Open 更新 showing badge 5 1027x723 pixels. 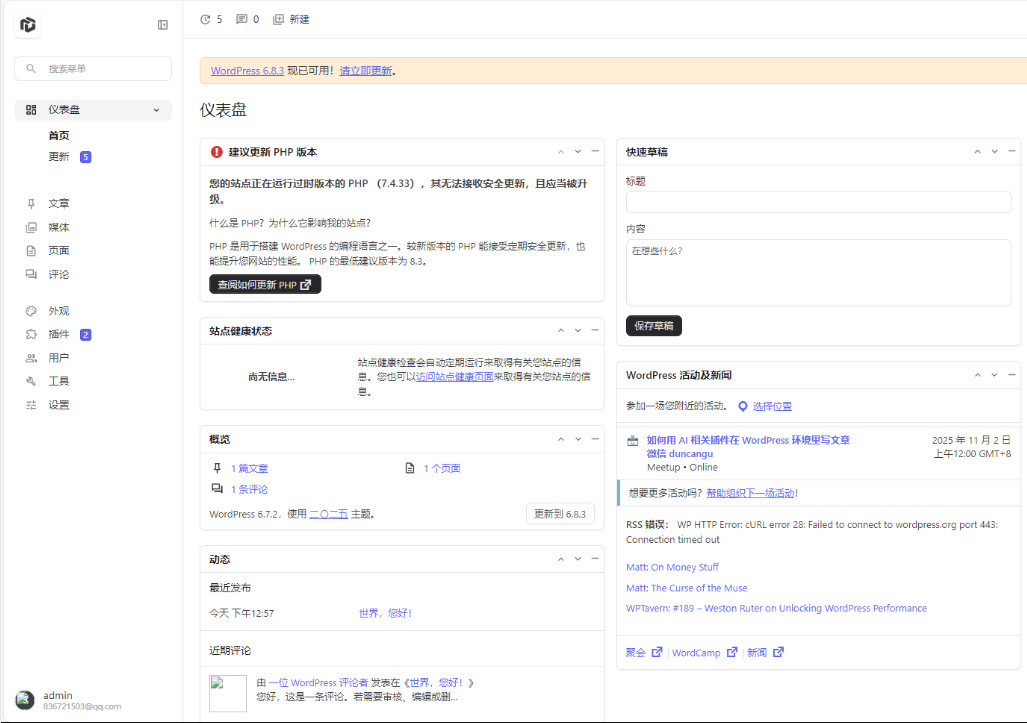58,156
